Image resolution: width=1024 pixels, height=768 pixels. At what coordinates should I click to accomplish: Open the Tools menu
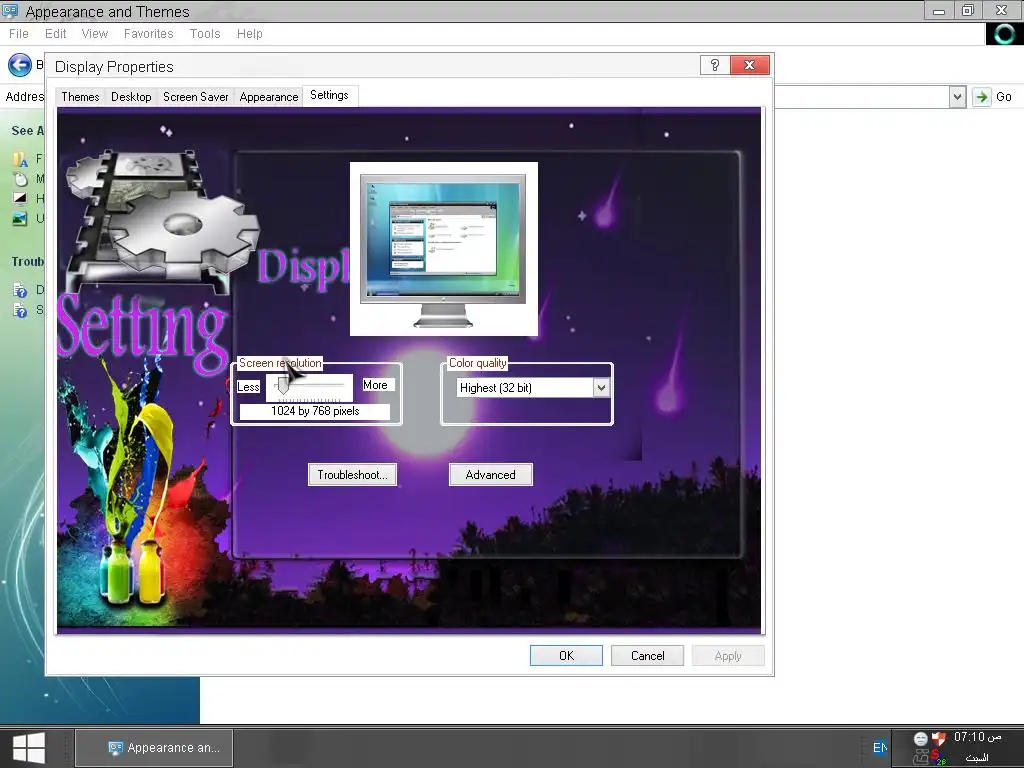205,34
